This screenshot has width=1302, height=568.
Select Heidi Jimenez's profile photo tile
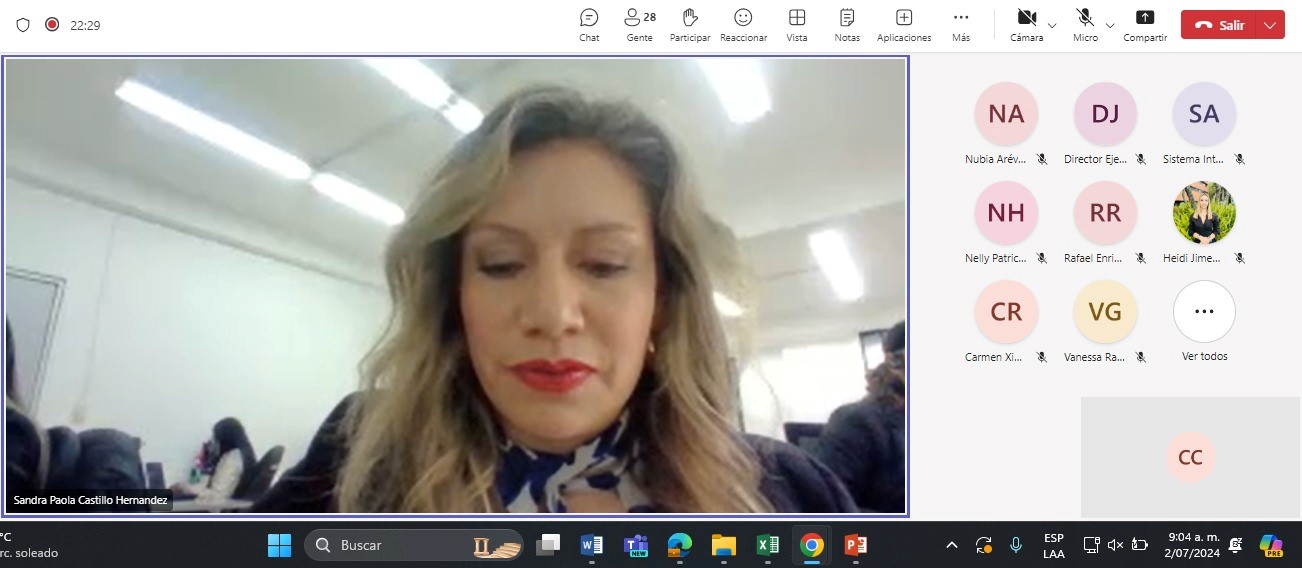(x=1204, y=213)
